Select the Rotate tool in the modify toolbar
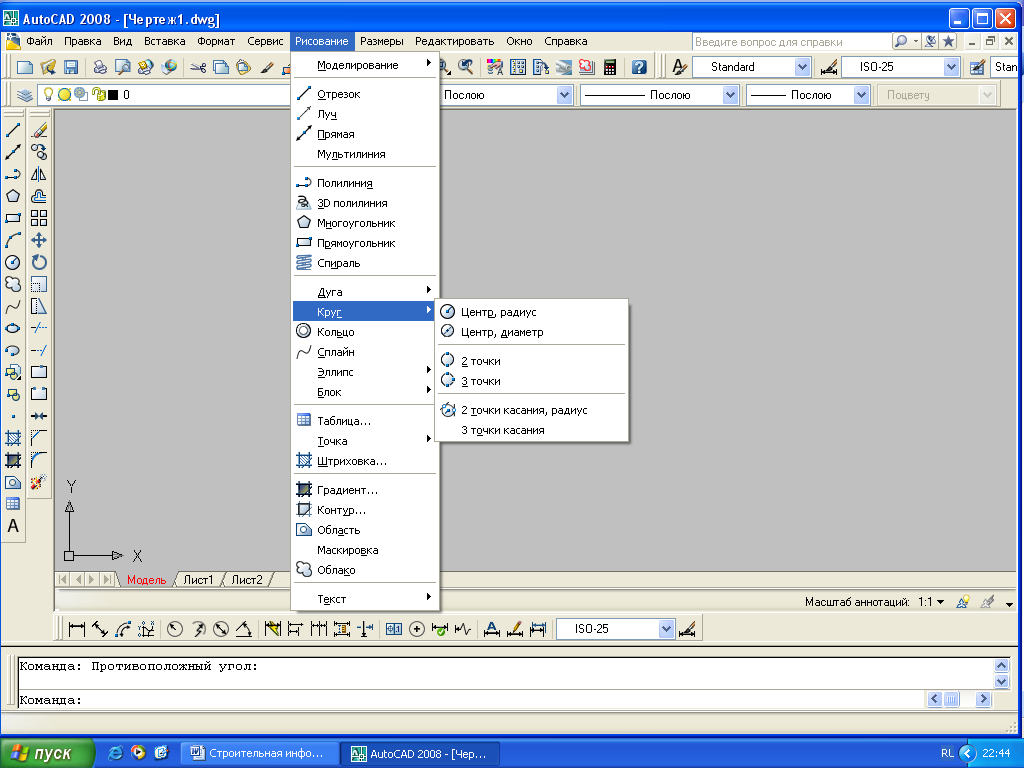1024x768 pixels. [x=39, y=263]
